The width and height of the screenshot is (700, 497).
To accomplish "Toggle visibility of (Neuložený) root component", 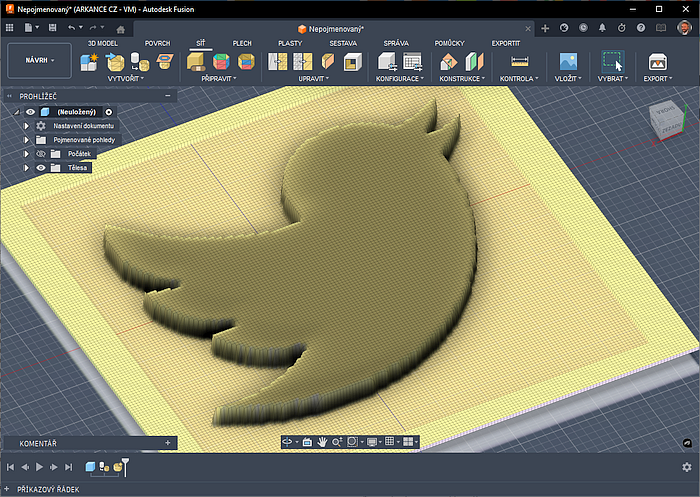I will click(30, 112).
